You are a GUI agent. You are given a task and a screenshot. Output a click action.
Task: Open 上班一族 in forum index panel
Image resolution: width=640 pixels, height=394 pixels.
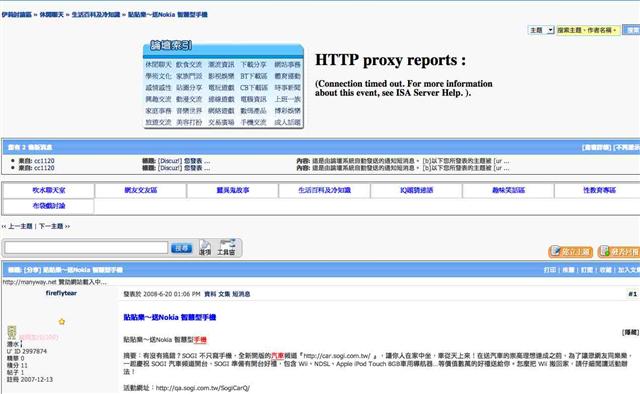click(287, 99)
